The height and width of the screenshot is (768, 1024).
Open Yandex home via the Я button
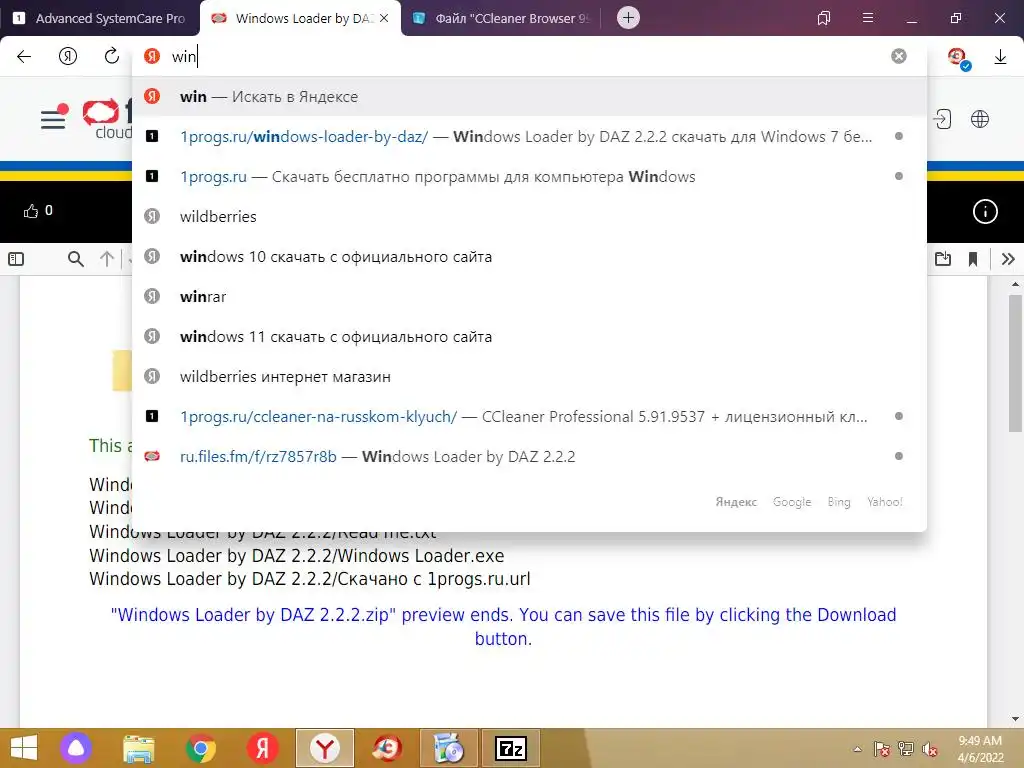(68, 56)
